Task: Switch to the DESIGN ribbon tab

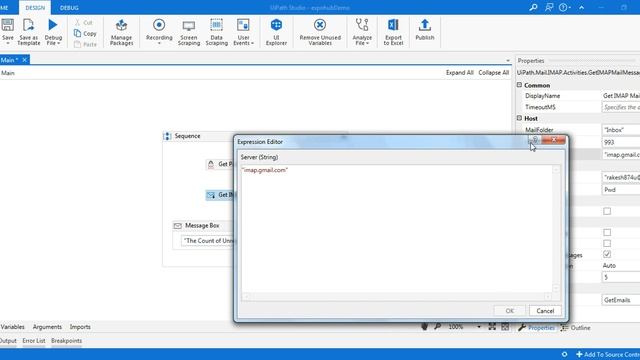Action: click(35, 8)
